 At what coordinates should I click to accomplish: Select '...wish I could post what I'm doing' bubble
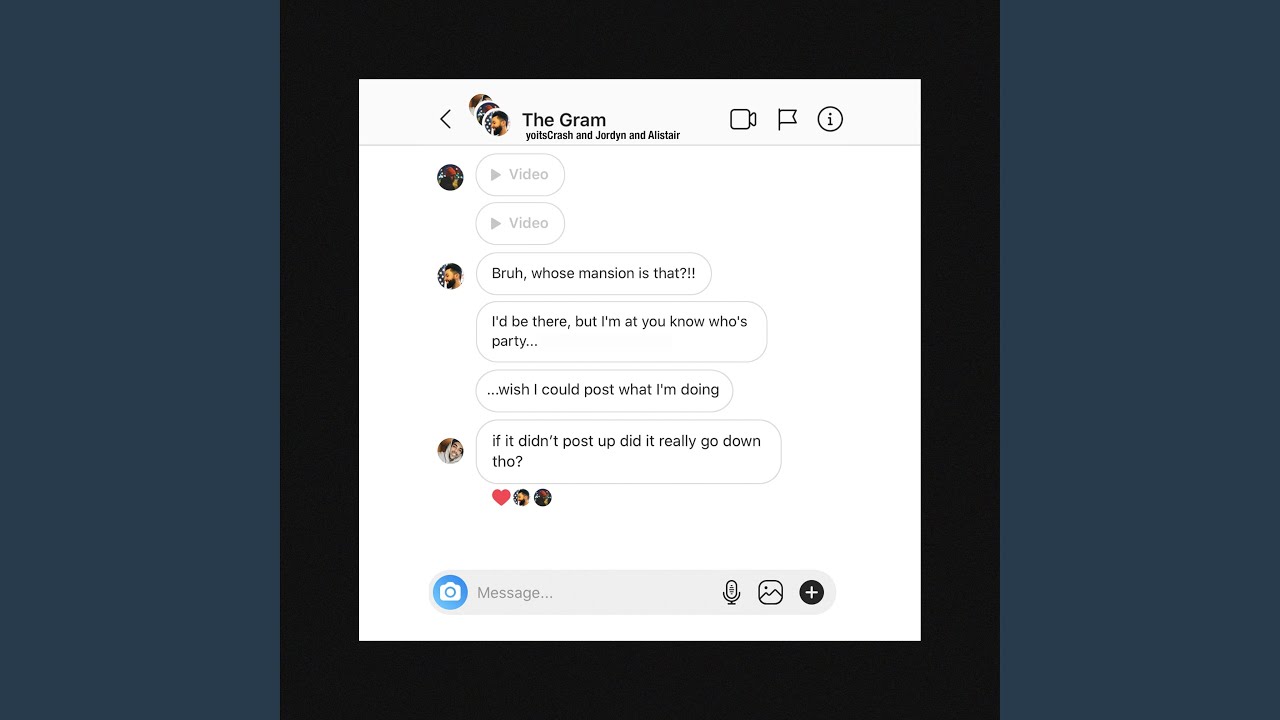point(604,390)
